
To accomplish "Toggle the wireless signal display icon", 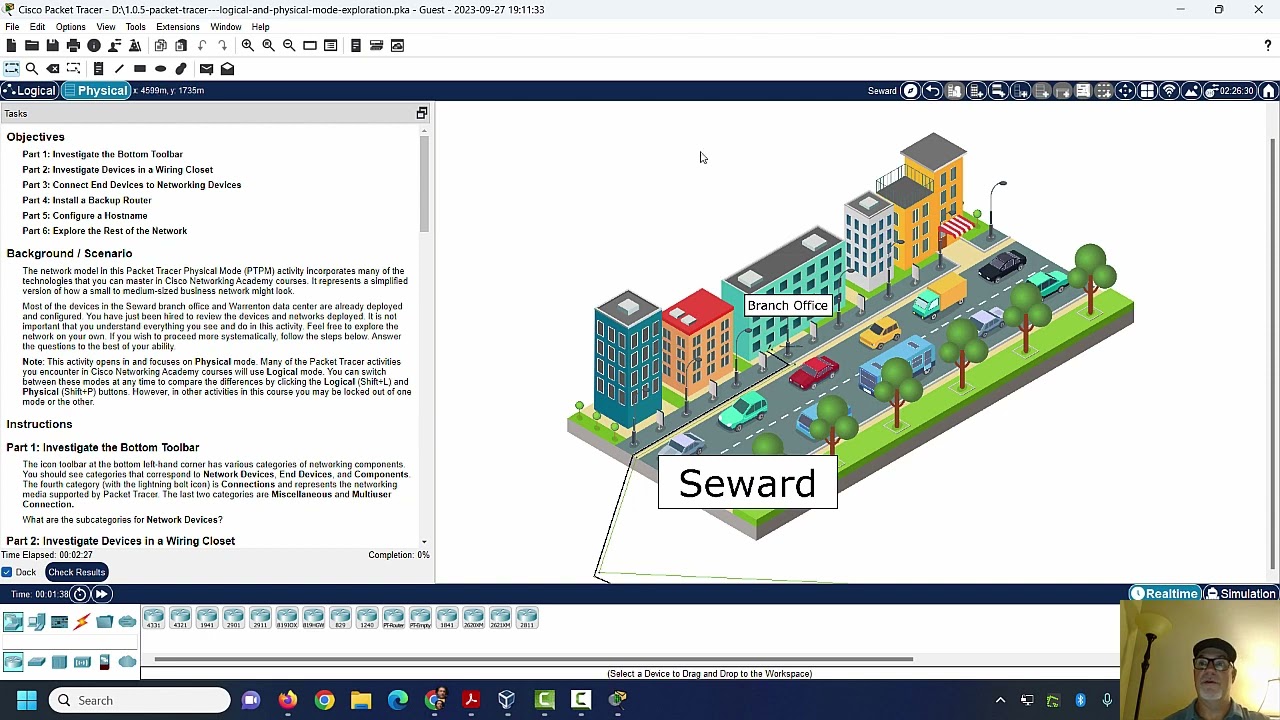I will (x=1169, y=91).
